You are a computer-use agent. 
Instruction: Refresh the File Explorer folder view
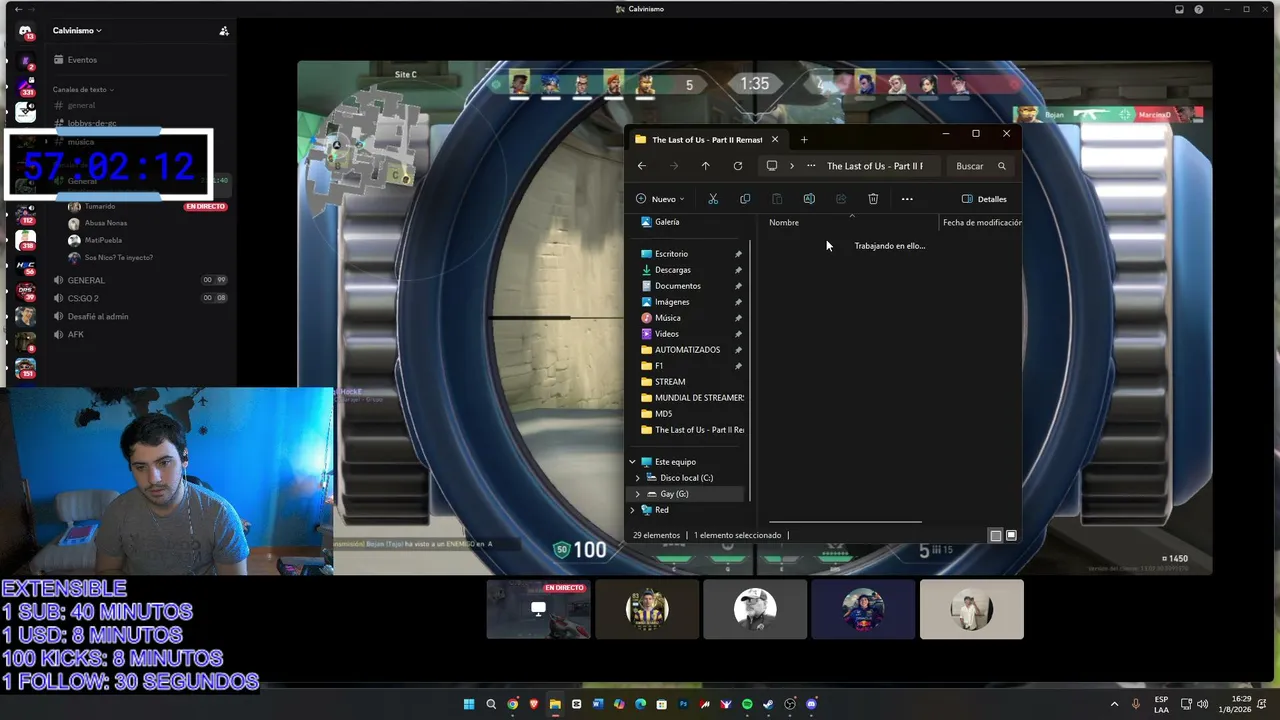click(x=738, y=166)
